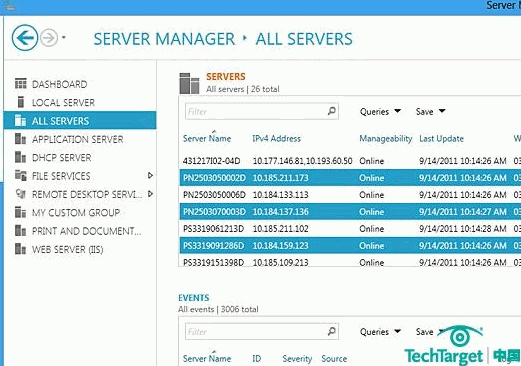Expand the File Services submenu arrow
Image resolution: width=521 pixels, height=366 pixels.
click(x=150, y=175)
